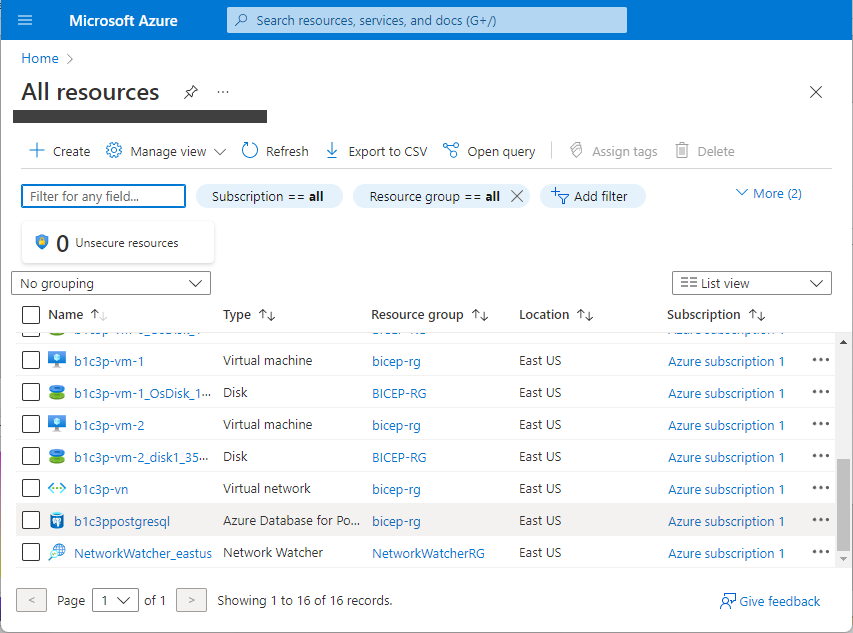Click Create to add a resource
This screenshot has height=633, width=853.
tap(60, 151)
